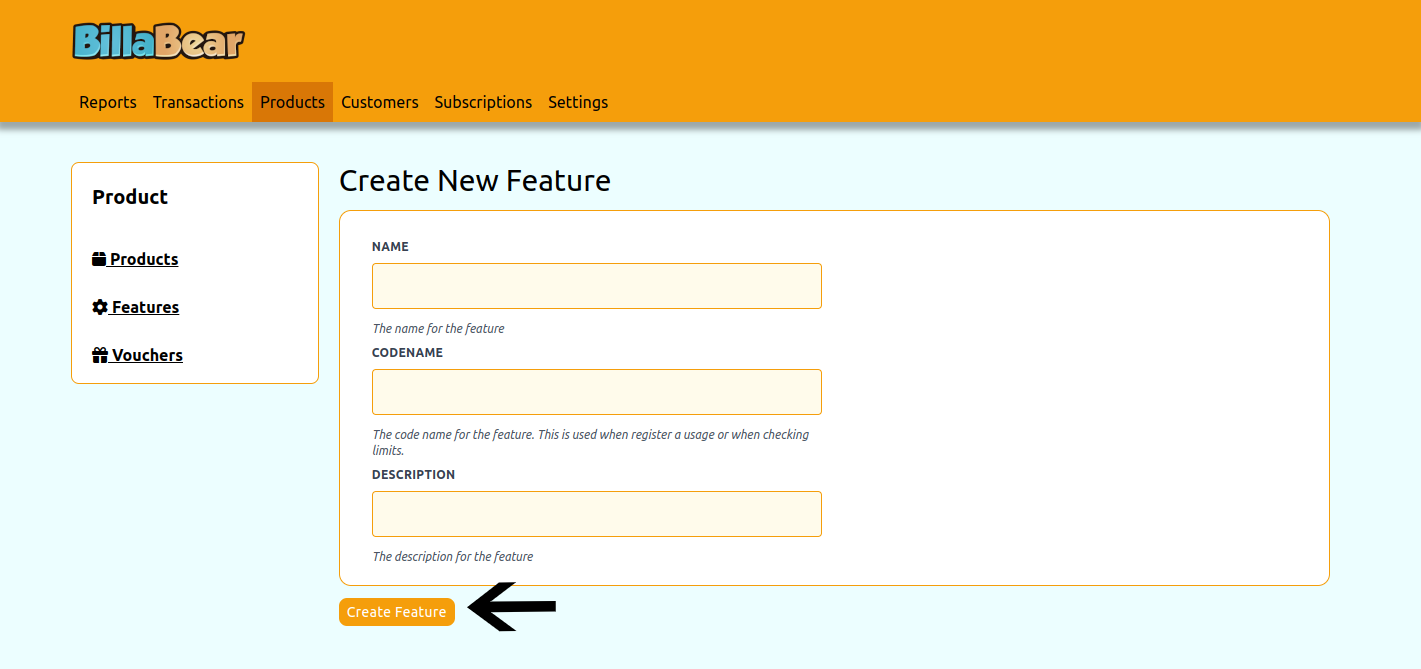1421x669 pixels.
Task: Click the Vouchers gift icon in sidebar
Action: [100, 355]
